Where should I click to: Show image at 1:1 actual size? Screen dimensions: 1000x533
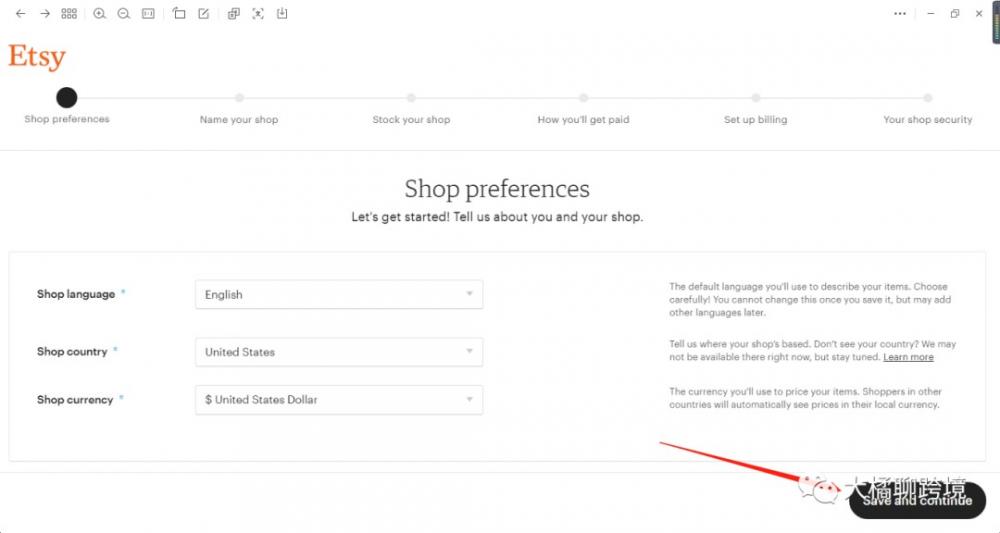click(148, 13)
